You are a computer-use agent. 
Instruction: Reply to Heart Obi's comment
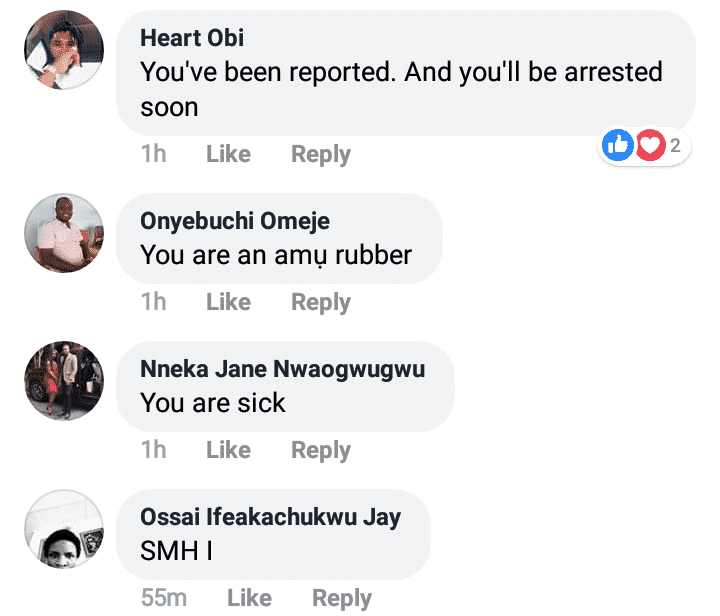[x=320, y=154]
